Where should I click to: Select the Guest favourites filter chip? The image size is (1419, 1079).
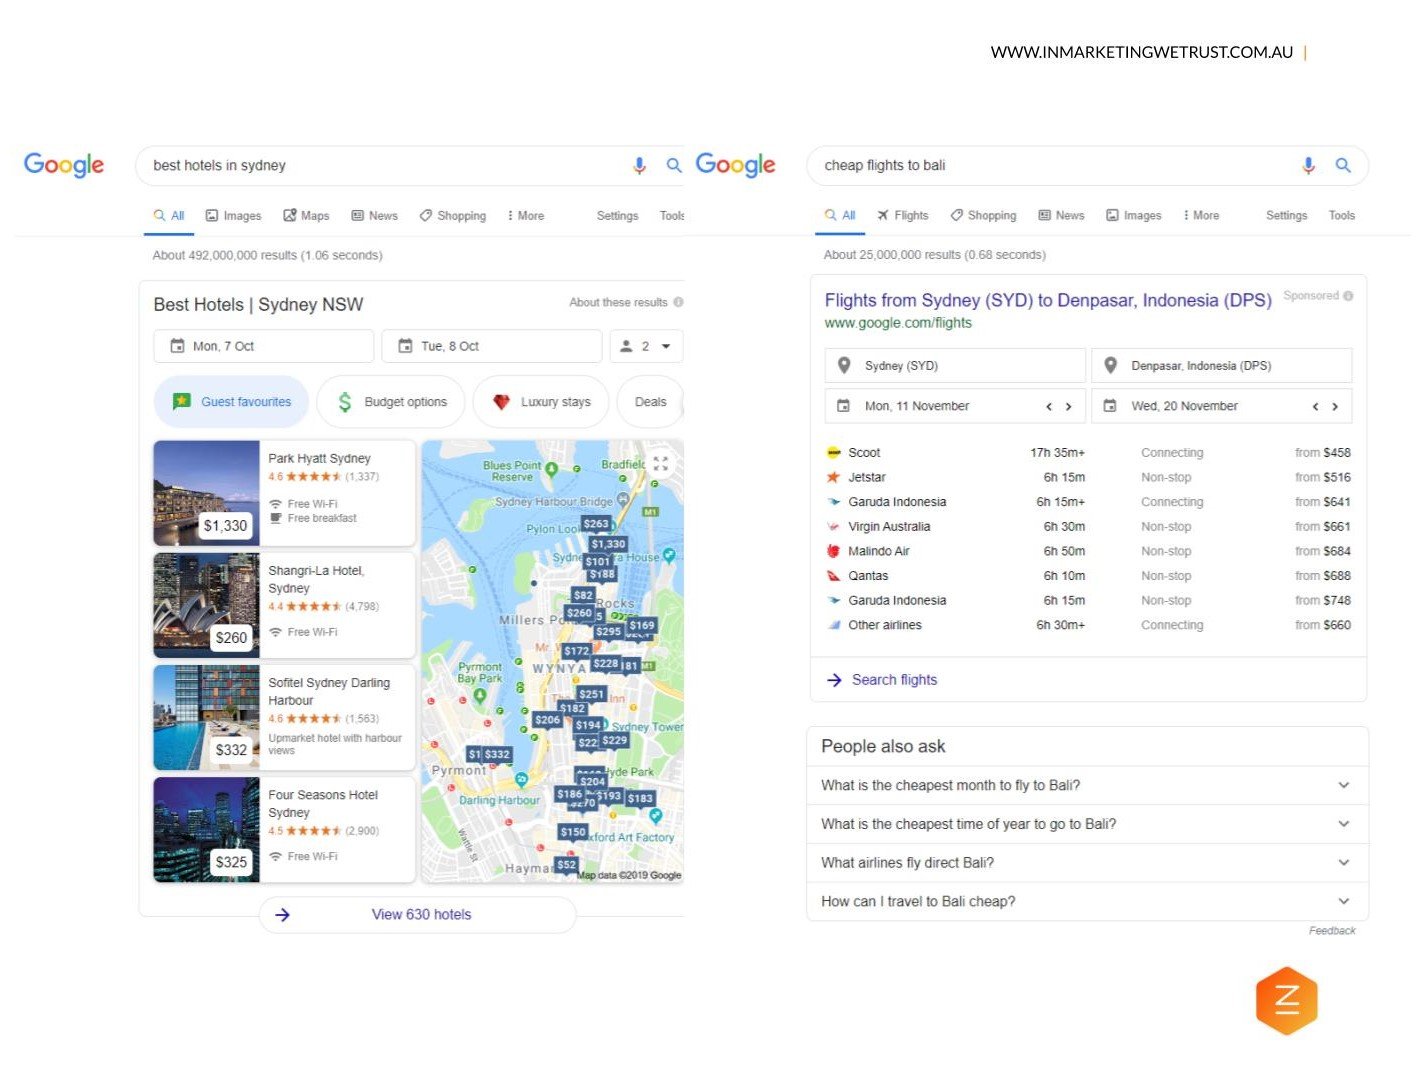231,402
